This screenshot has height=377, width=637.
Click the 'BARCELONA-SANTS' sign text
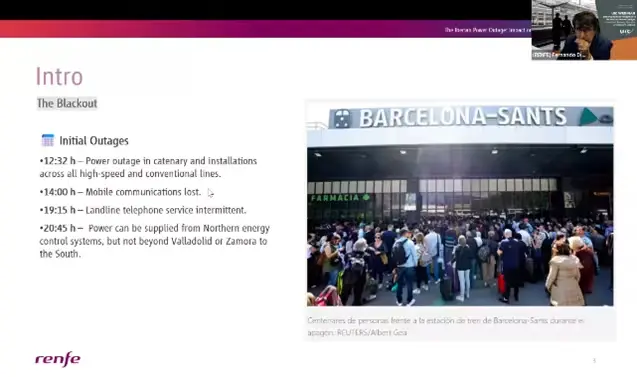[x=463, y=117]
